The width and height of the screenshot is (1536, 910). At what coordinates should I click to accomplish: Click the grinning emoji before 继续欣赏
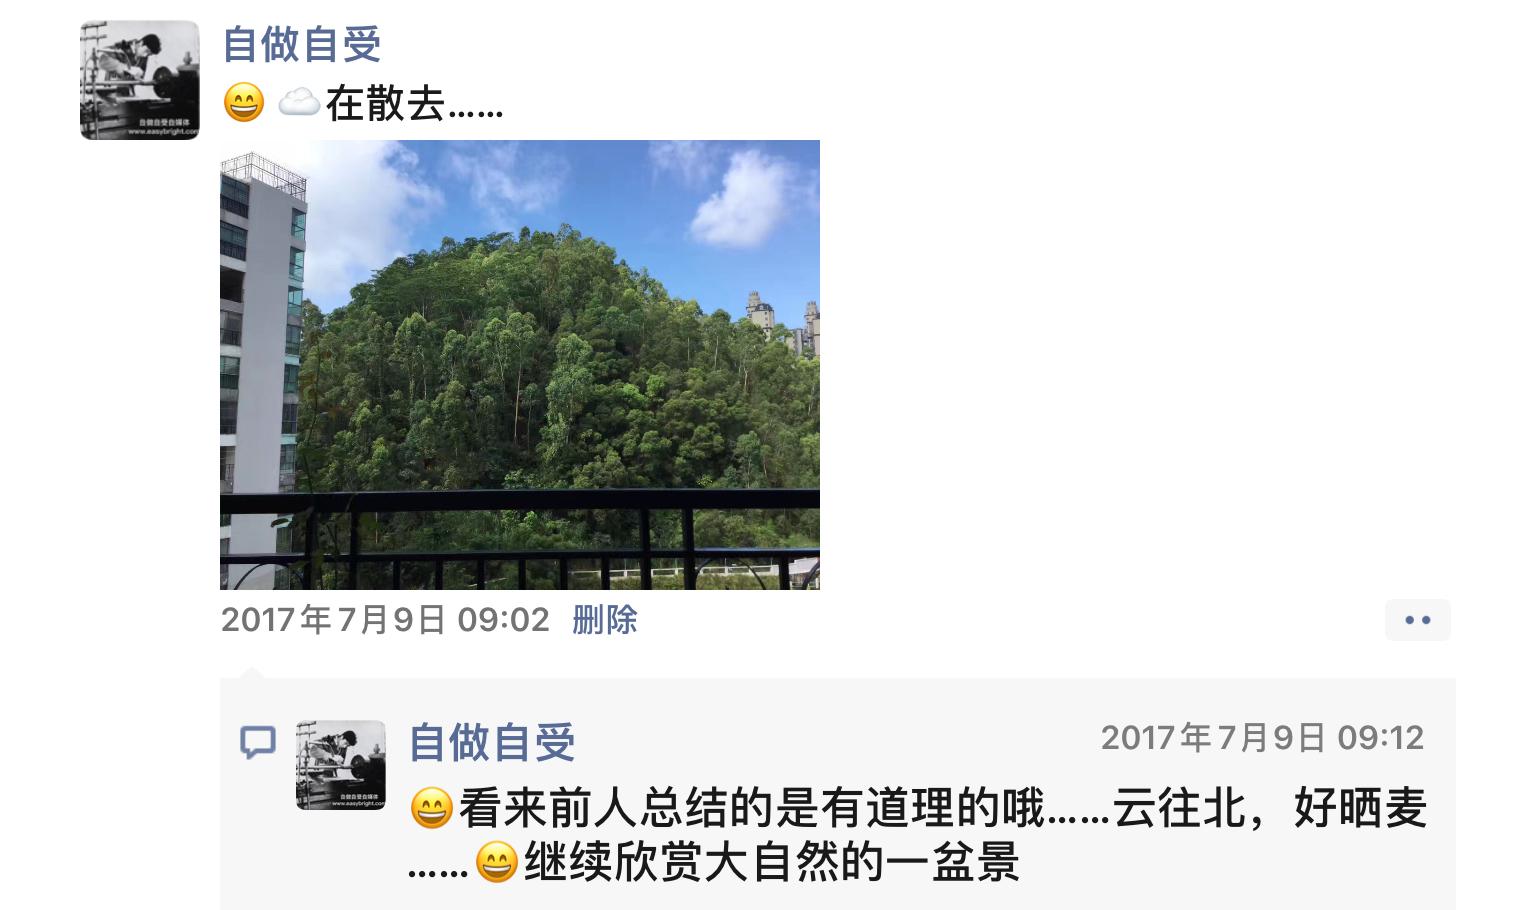(x=497, y=862)
